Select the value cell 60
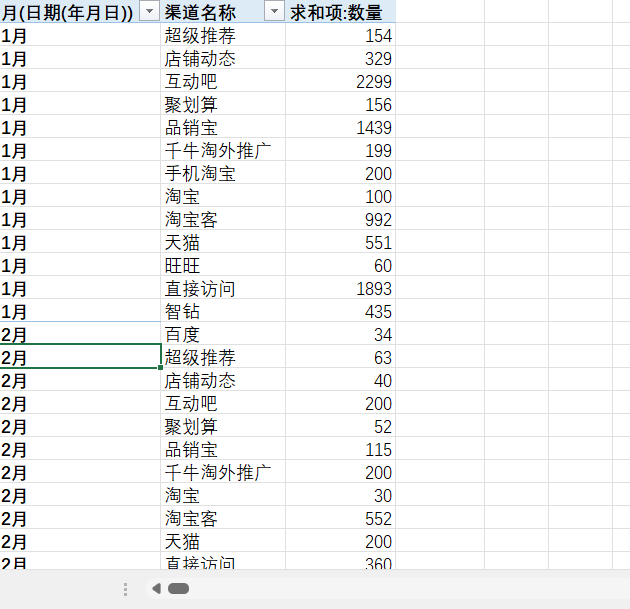The height and width of the screenshot is (609, 630). tap(341, 265)
